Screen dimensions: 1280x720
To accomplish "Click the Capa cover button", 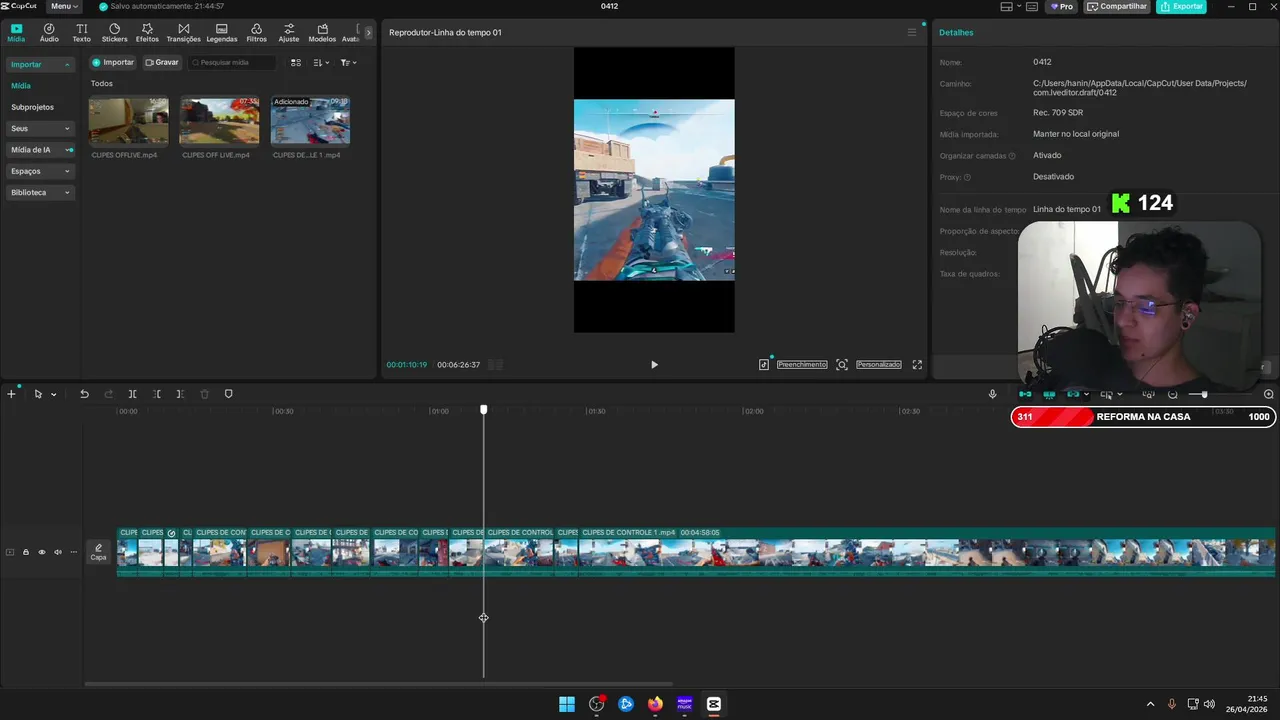I will point(98,552).
